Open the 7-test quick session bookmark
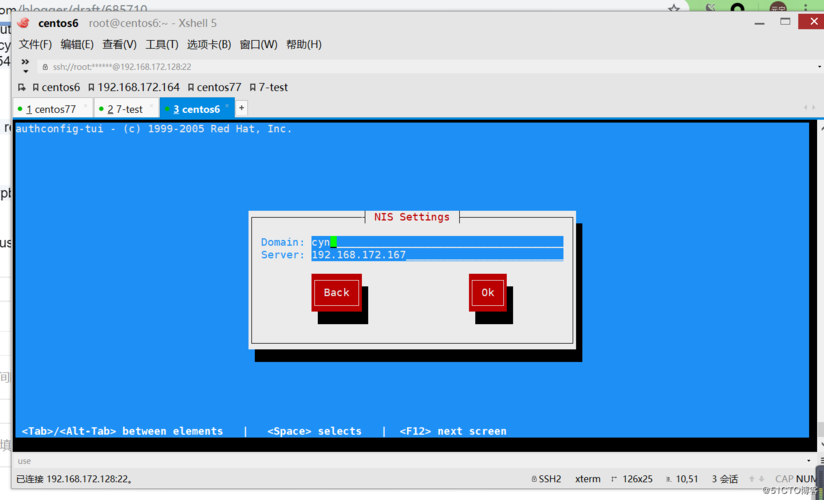This screenshot has height=500, width=824. [269, 87]
